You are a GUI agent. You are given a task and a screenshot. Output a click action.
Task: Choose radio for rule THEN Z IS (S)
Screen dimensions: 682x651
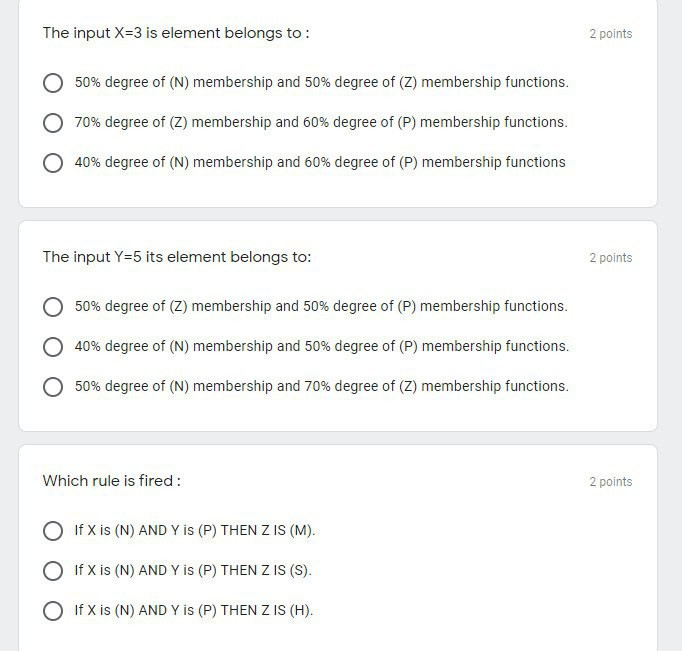tap(53, 571)
